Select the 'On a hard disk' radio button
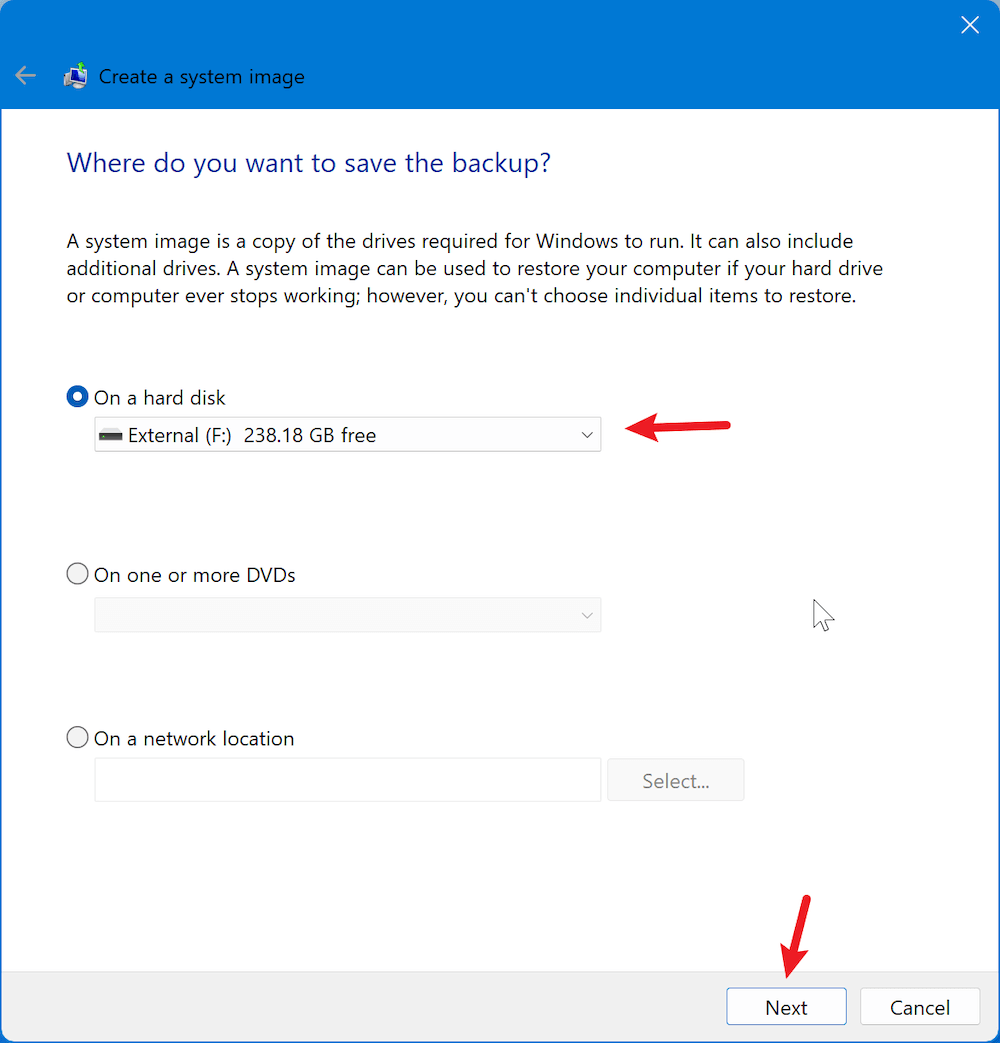This screenshot has height=1043, width=1000. coord(77,397)
